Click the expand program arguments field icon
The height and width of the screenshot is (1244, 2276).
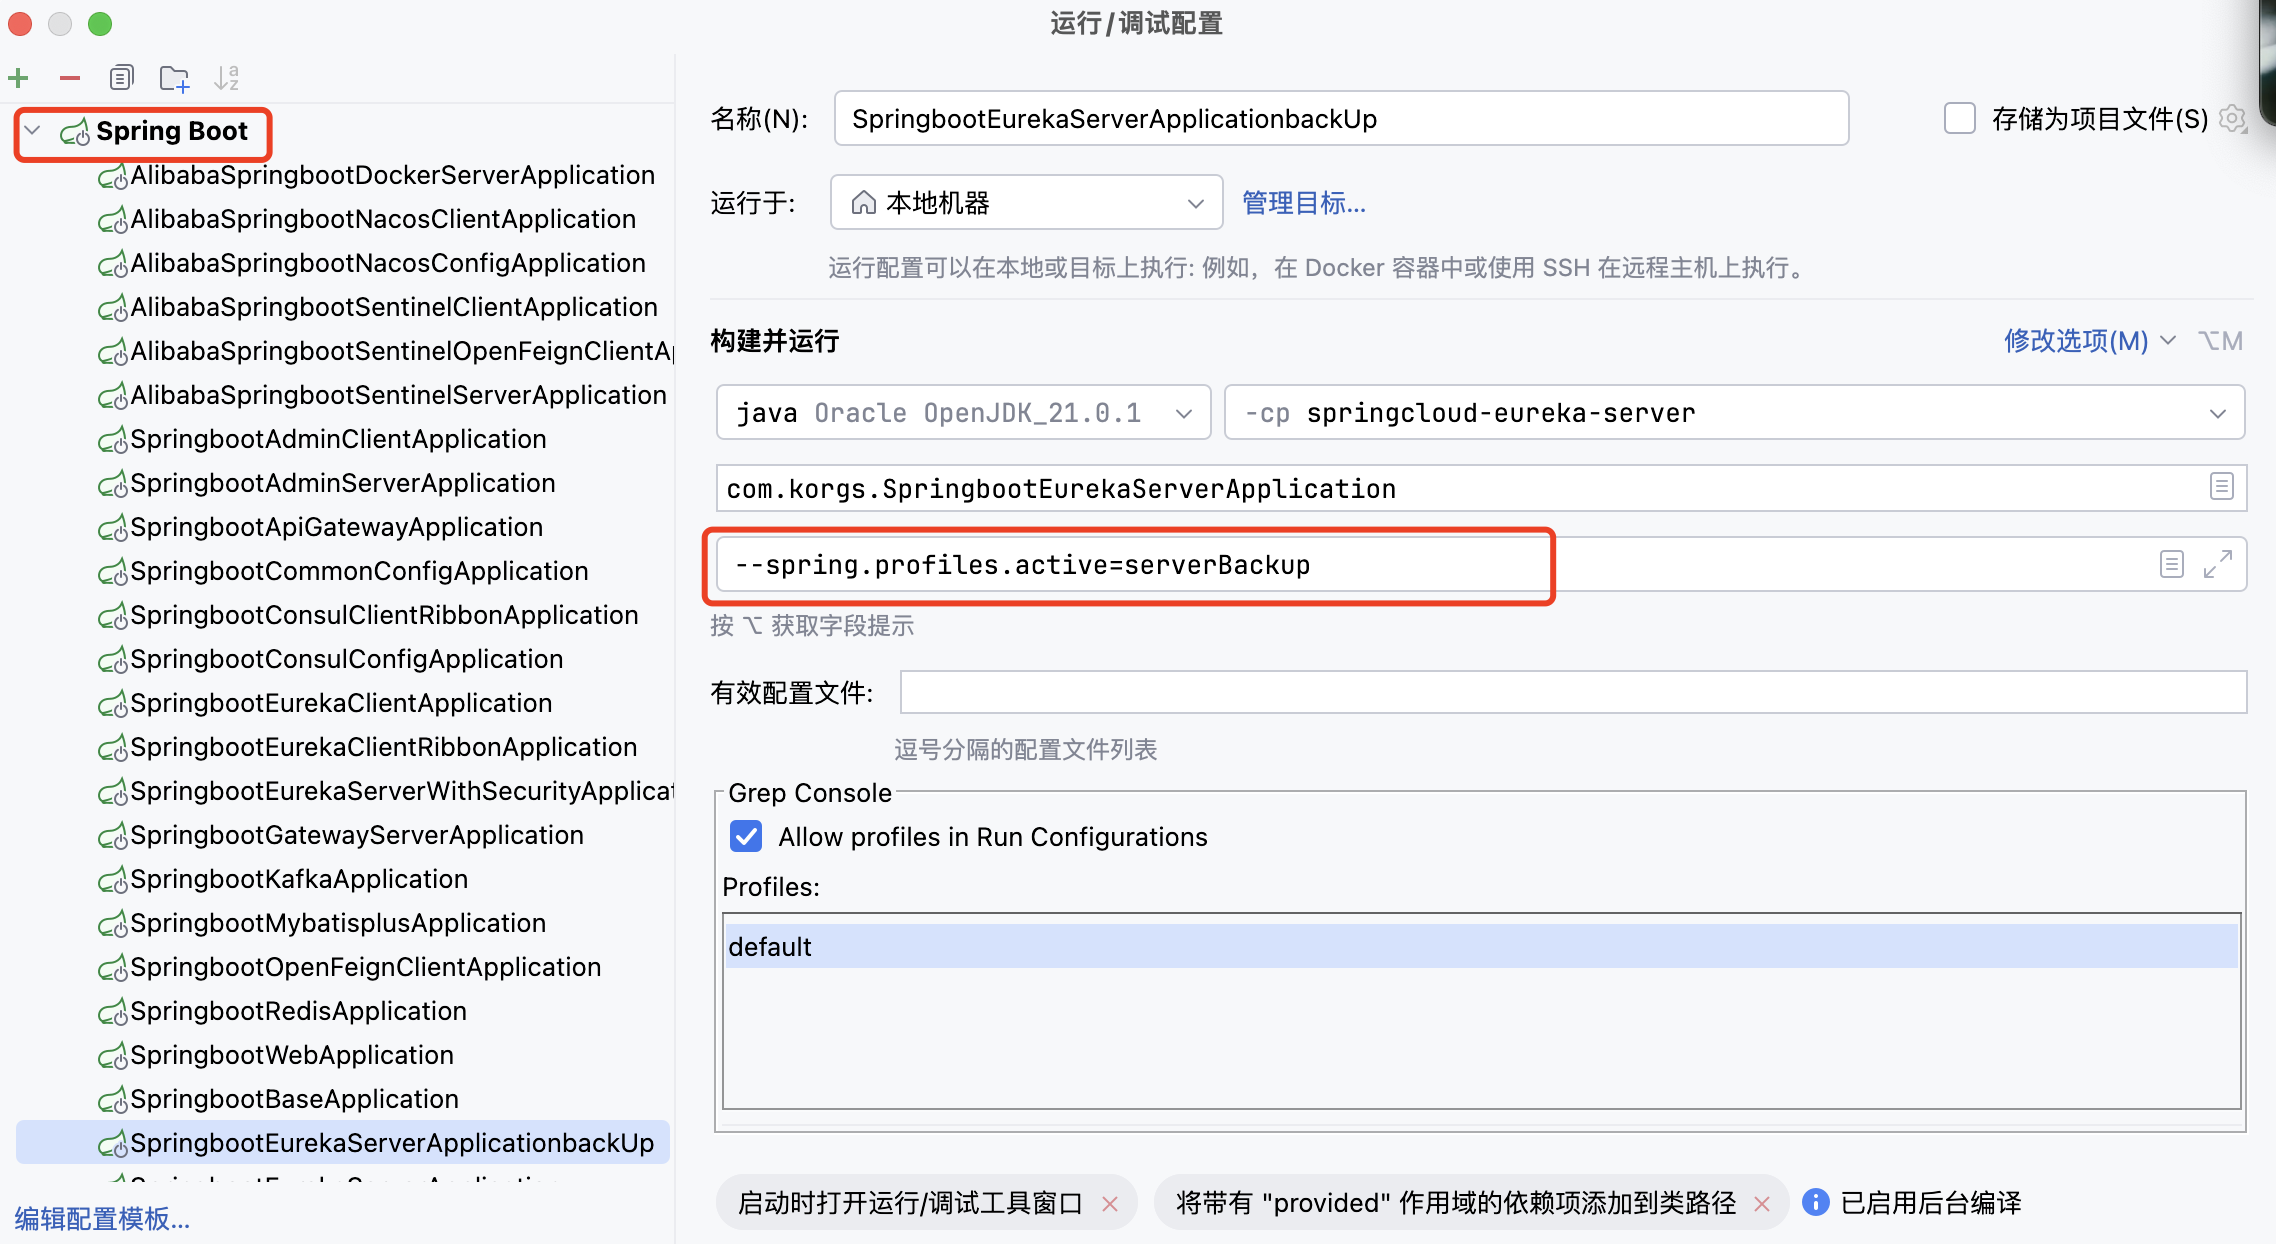(2219, 564)
